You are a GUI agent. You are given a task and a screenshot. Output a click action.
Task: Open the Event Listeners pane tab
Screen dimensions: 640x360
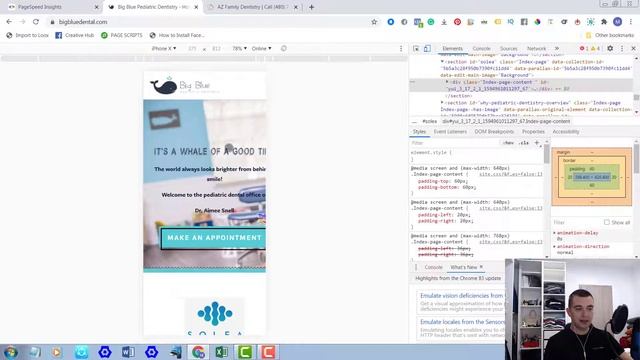pos(450,131)
